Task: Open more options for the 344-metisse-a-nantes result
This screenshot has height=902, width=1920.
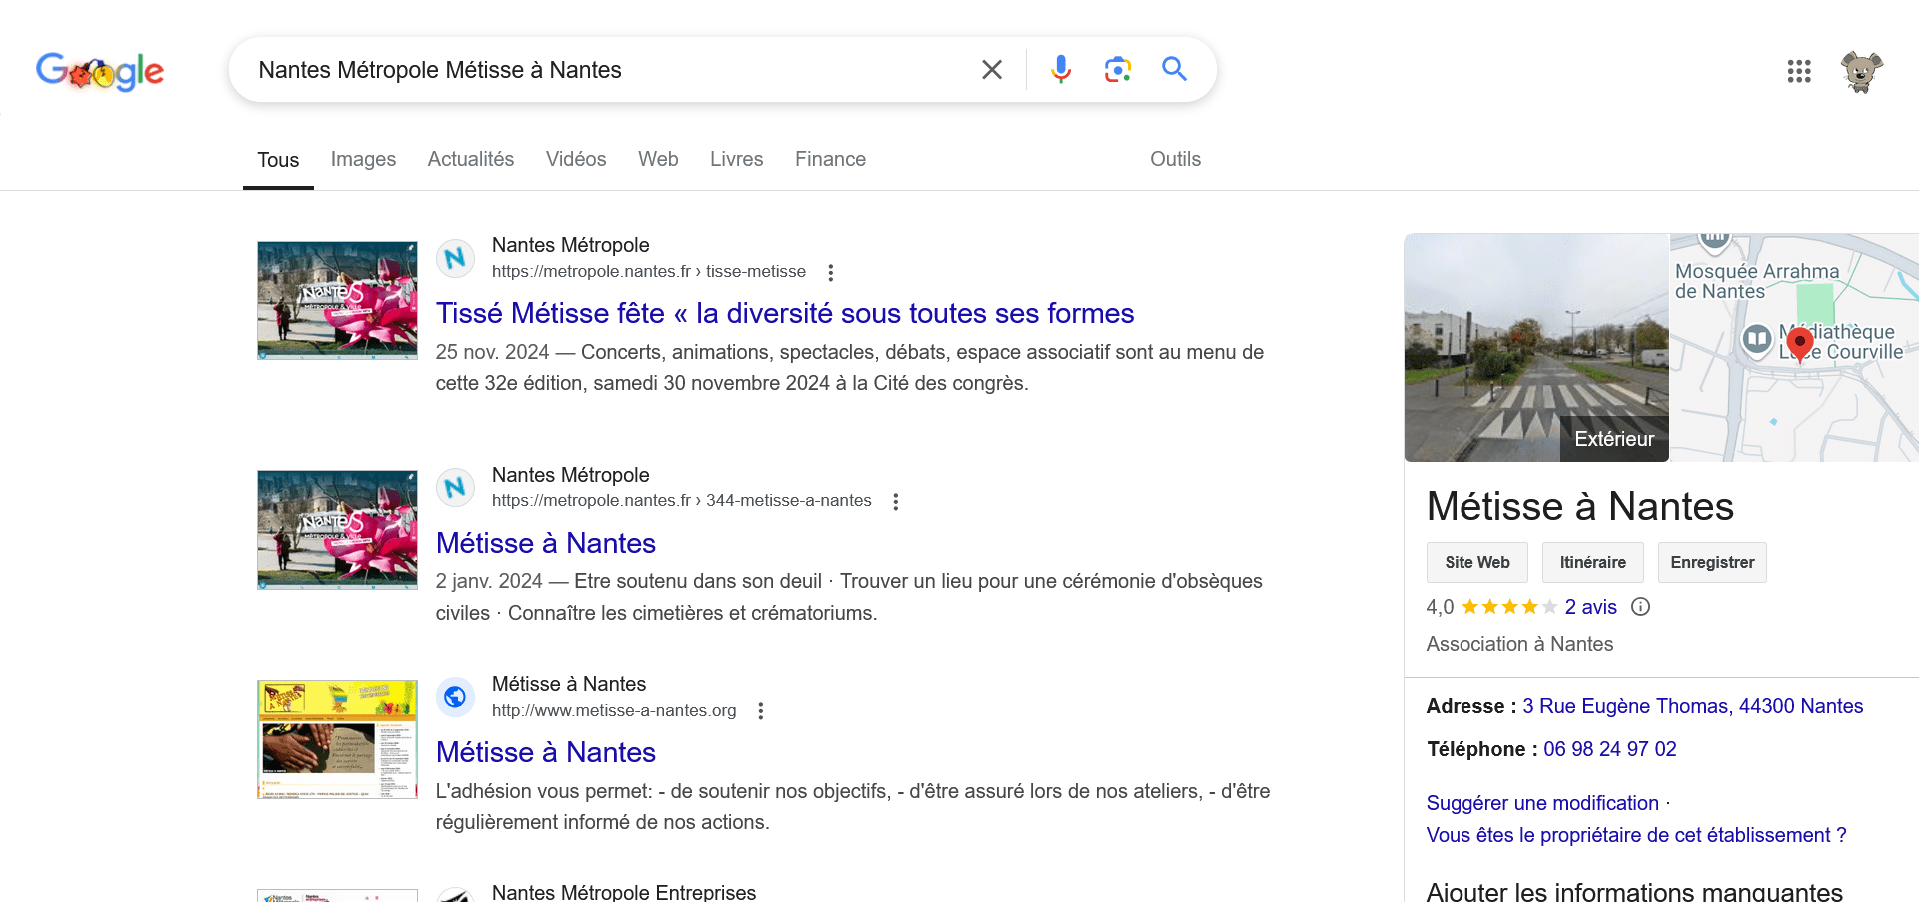Action: pyautogui.click(x=896, y=501)
